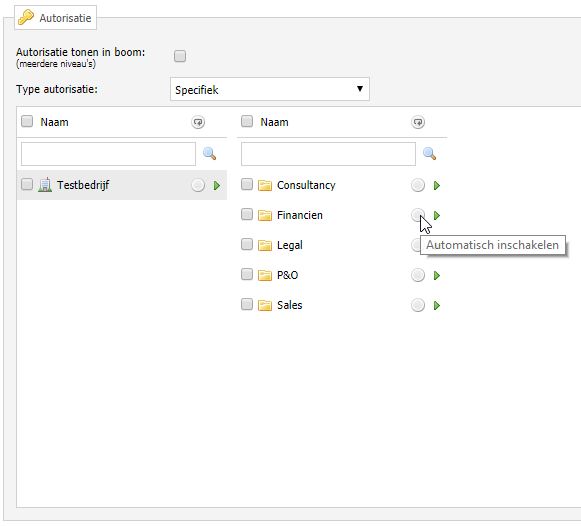Click the left column search input field
Screen dimensions: 581x527
[x=108, y=154]
